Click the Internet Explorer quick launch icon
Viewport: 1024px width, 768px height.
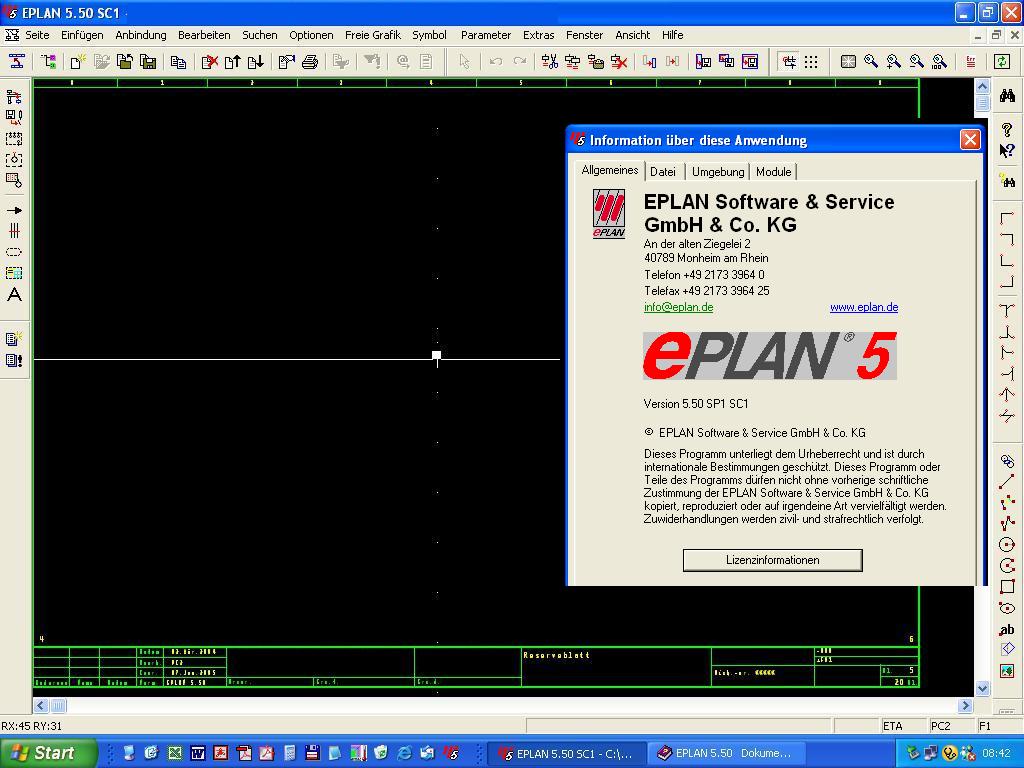(x=404, y=753)
